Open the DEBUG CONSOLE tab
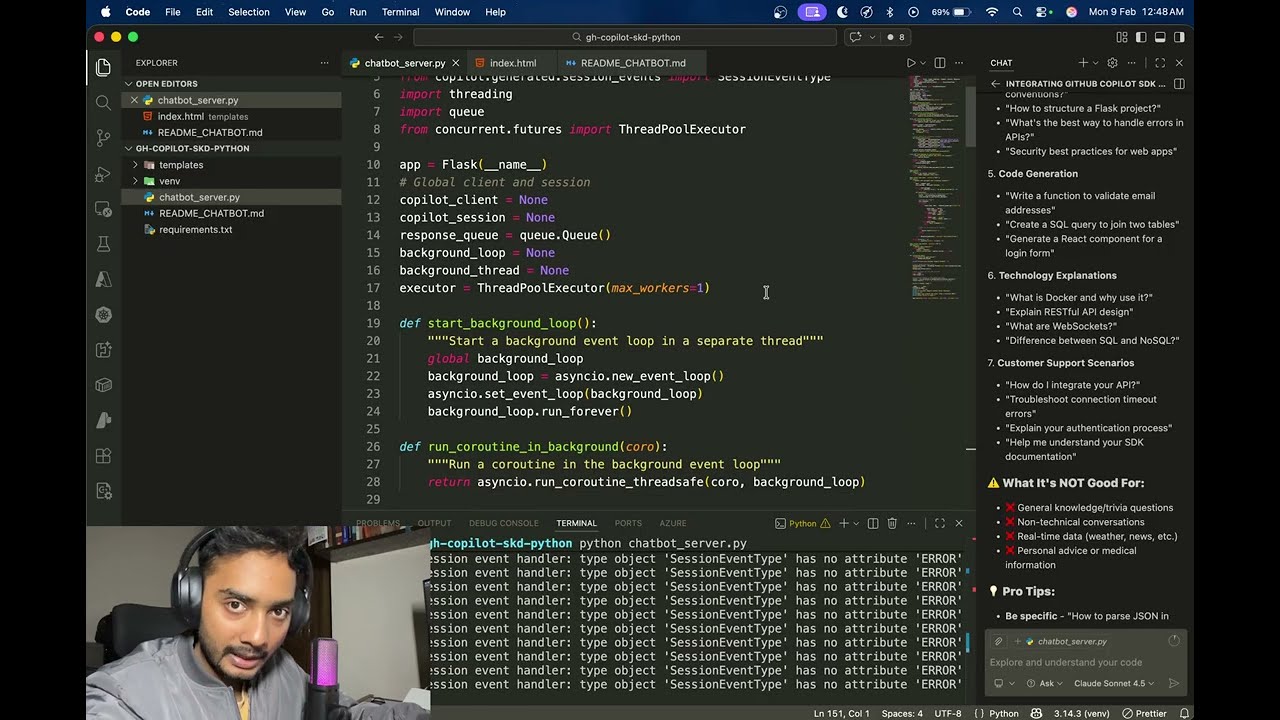Viewport: 1280px width, 720px height. [504, 523]
